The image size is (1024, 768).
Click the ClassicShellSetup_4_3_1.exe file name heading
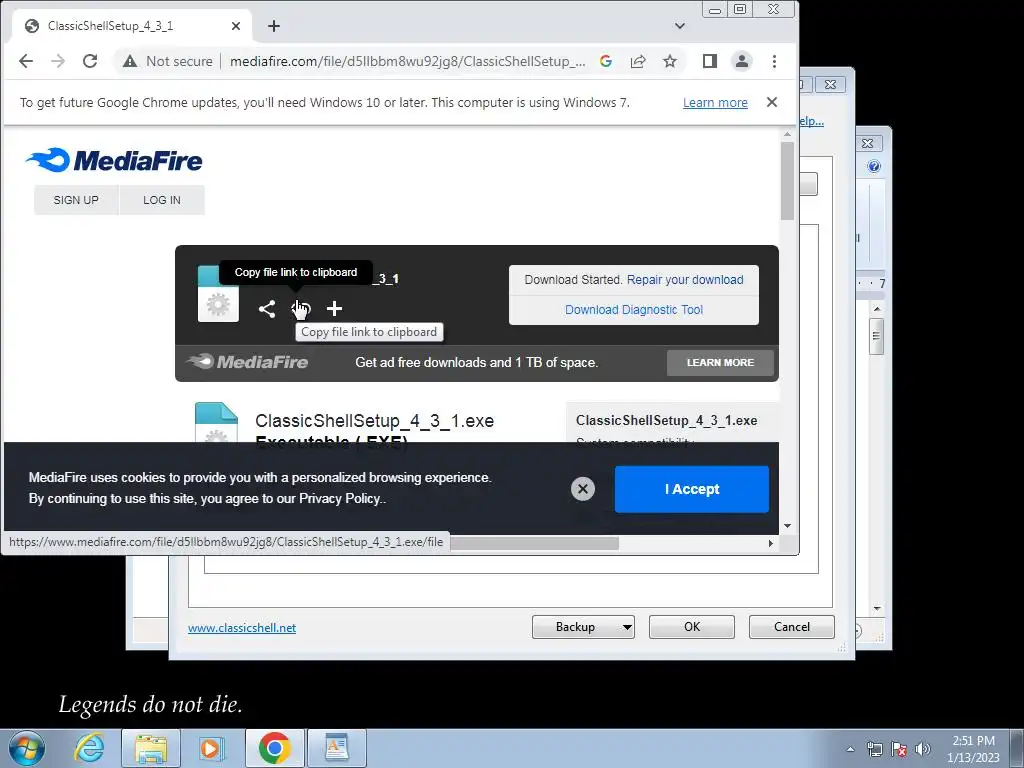(x=374, y=421)
